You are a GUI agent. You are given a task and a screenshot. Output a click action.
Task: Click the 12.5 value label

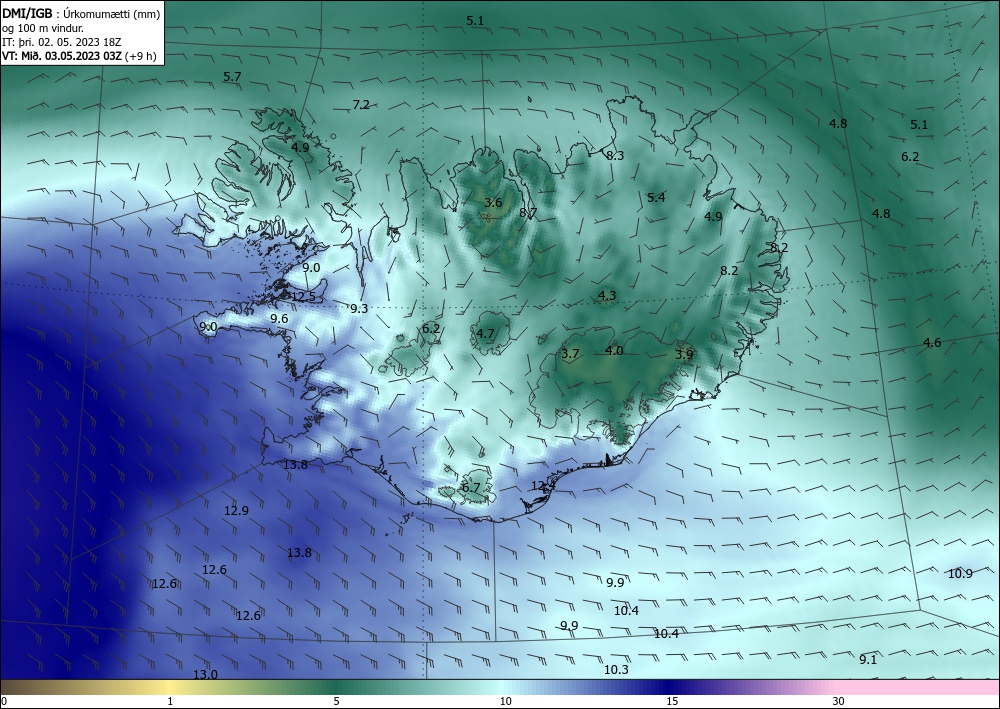[303, 296]
